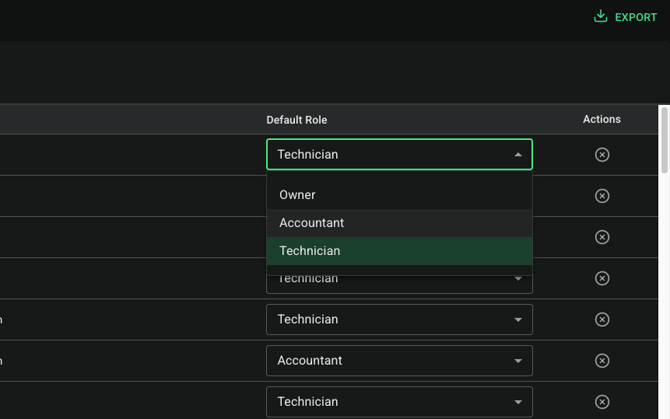The width and height of the screenshot is (670, 419).
Task: Open the partially hidden Technician dropdown arrow
Action: [x=518, y=279]
